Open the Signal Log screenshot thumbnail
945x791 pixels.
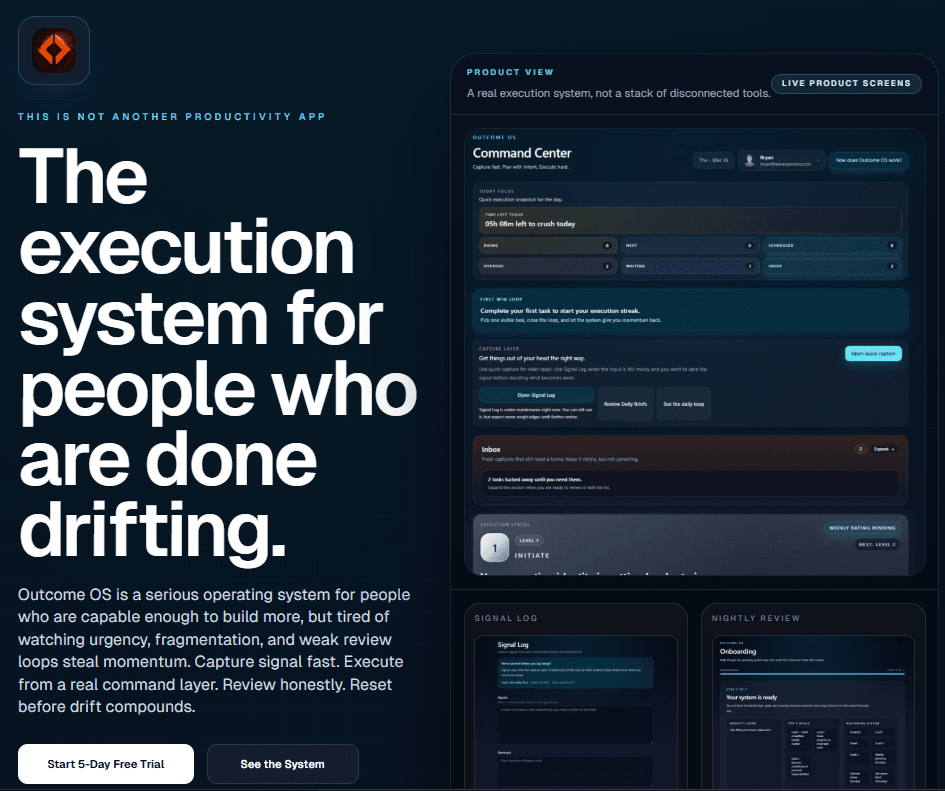[576, 713]
